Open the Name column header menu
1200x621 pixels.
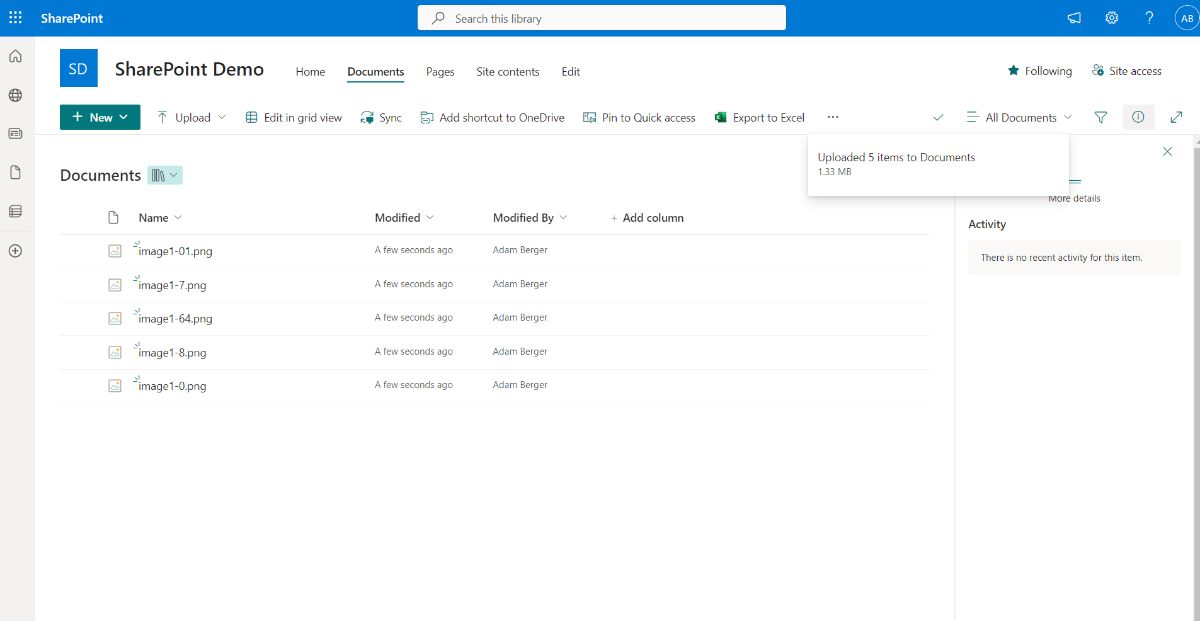(x=160, y=217)
